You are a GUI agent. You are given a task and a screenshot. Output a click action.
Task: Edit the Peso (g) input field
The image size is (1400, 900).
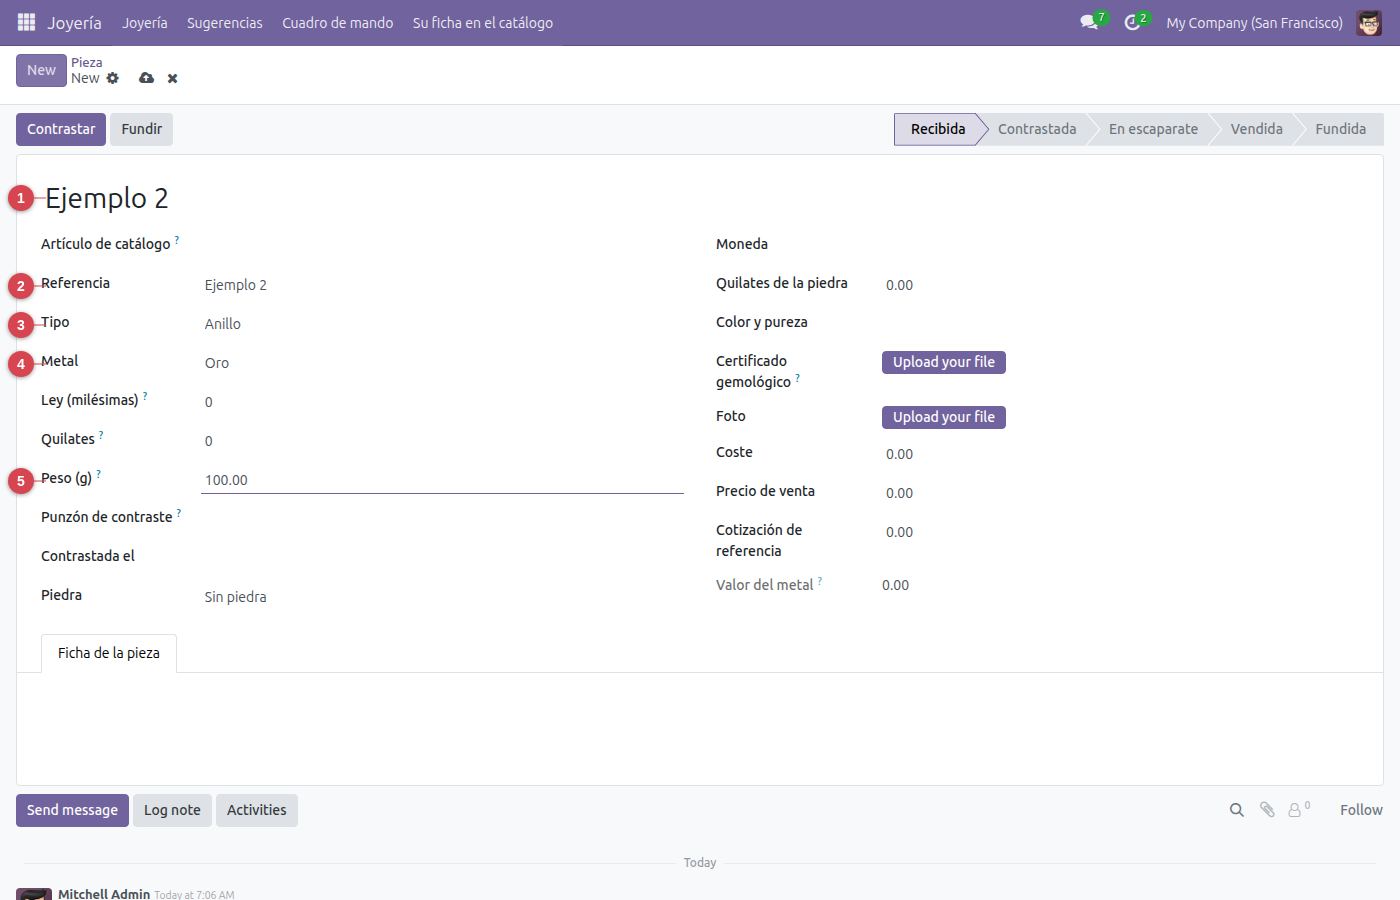tap(442, 480)
